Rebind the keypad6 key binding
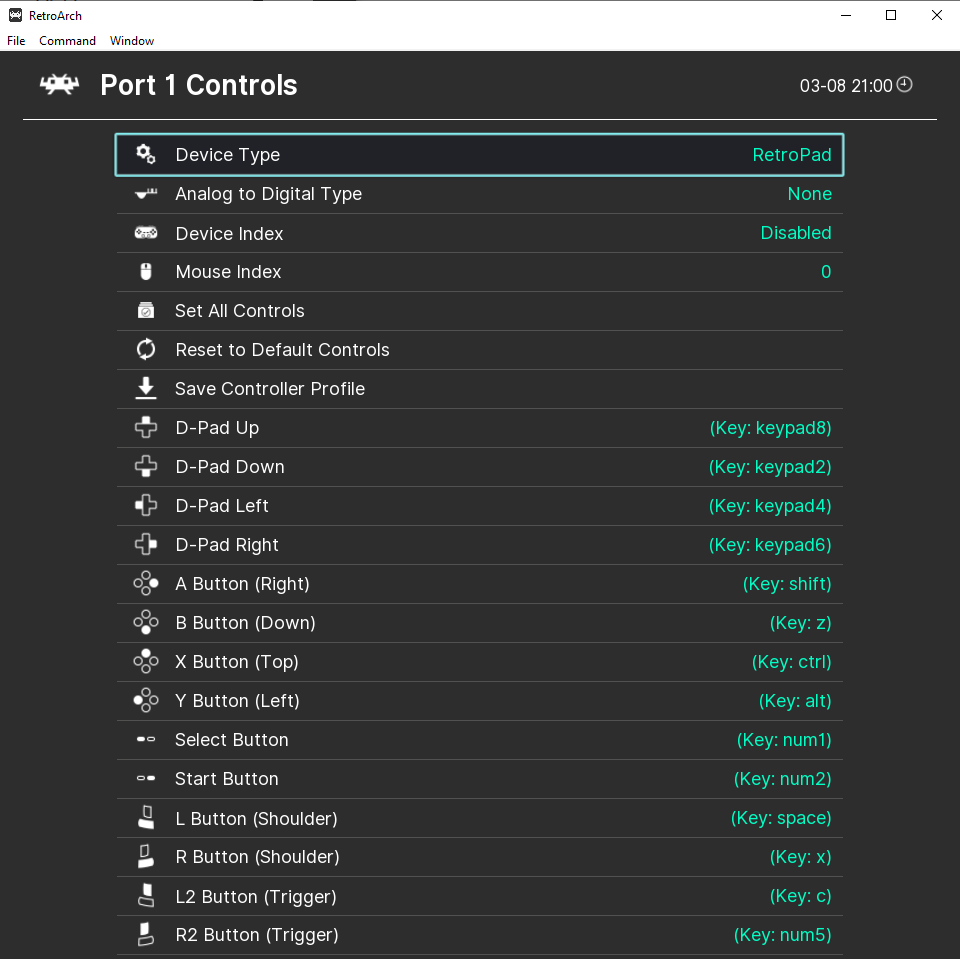960x959 pixels. 770,544
